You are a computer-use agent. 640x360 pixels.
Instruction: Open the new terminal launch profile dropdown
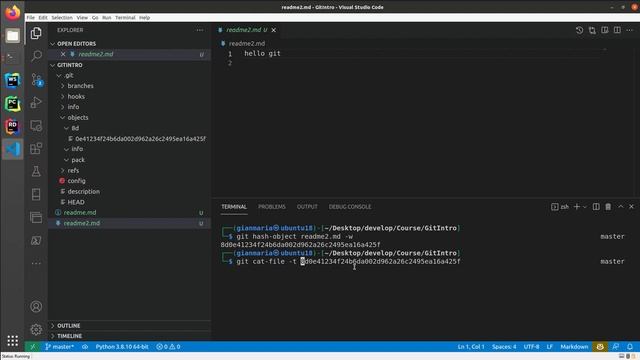tap(584, 207)
